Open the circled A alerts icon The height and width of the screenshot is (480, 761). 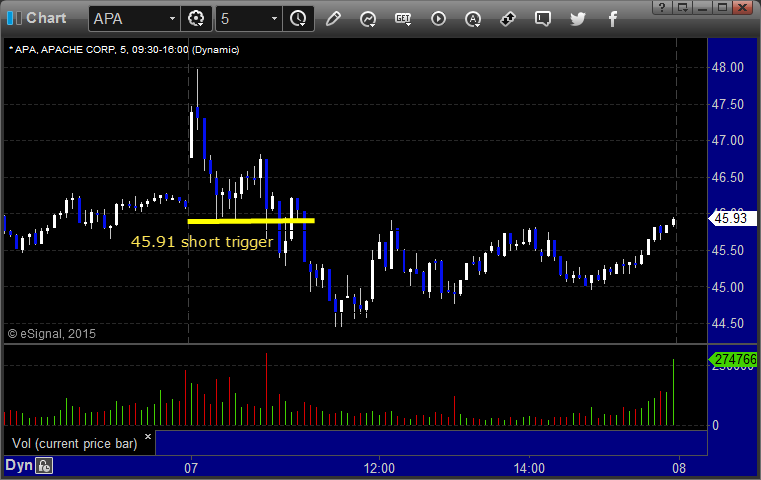click(x=473, y=19)
